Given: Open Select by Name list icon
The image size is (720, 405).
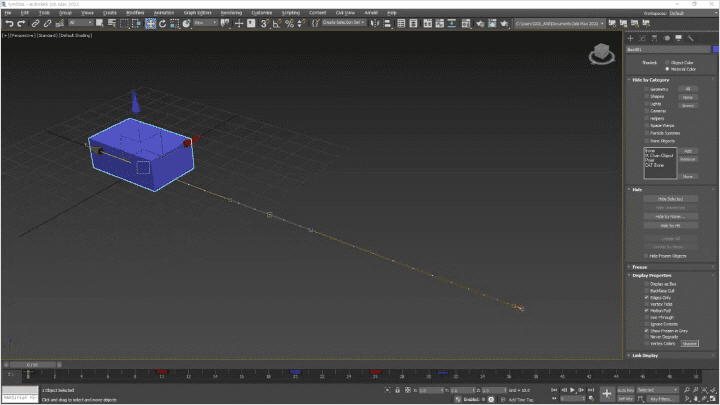Looking at the screenshot, I should click(x=112, y=23).
